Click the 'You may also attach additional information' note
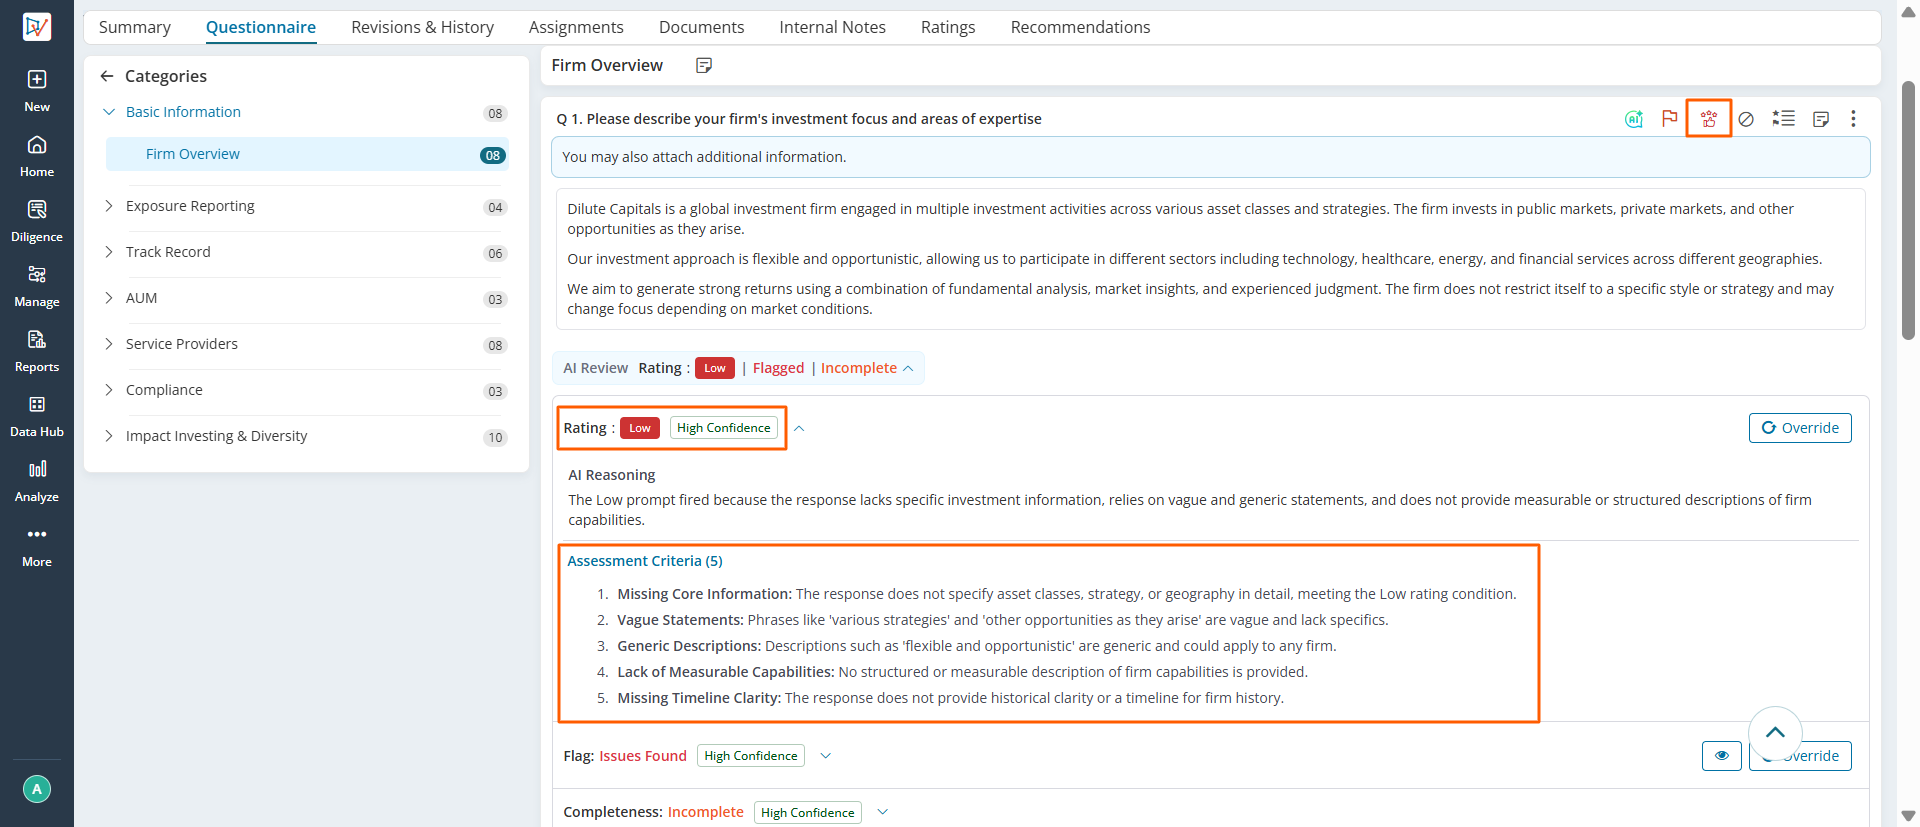The height and width of the screenshot is (827, 1920). click(x=1210, y=157)
